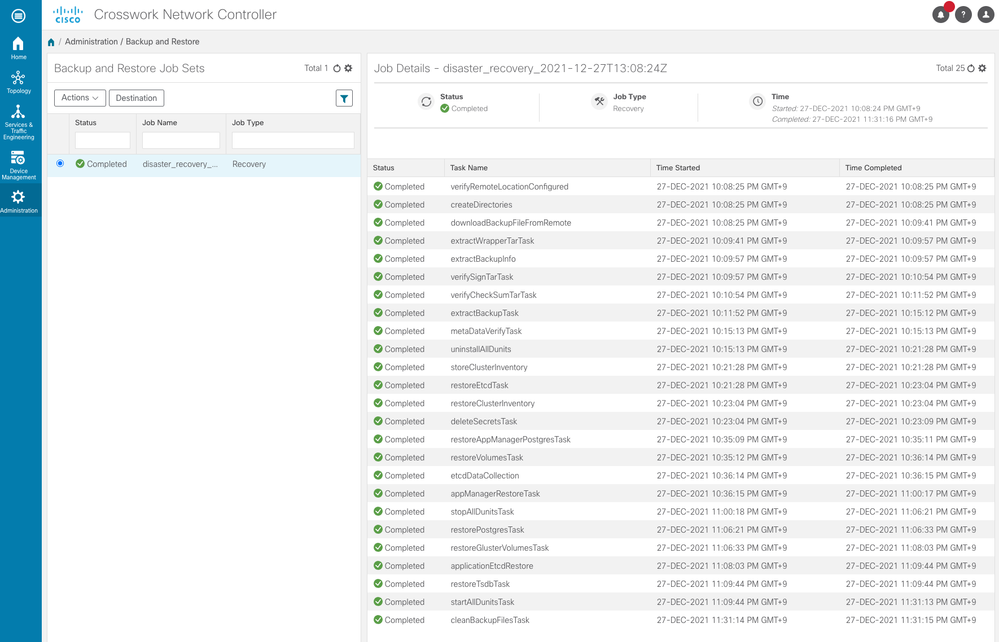Select appManagerRestoreTask row
The width and height of the screenshot is (999, 642).
(680, 494)
